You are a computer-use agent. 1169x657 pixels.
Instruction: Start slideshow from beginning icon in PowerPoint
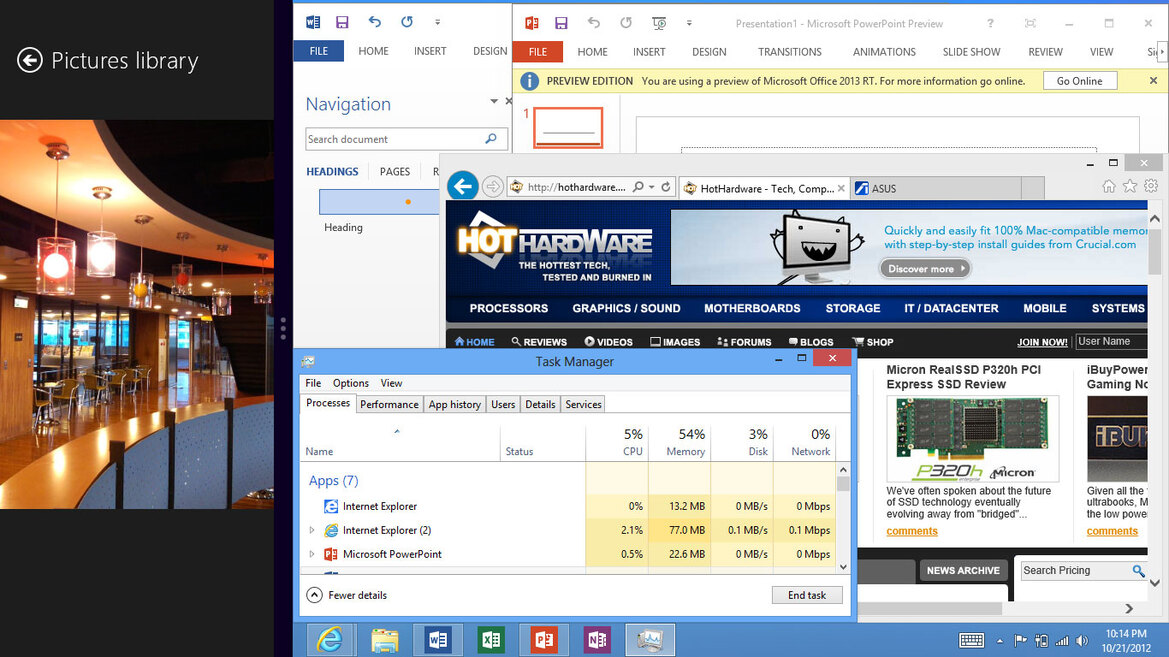(x=658, y=23)
